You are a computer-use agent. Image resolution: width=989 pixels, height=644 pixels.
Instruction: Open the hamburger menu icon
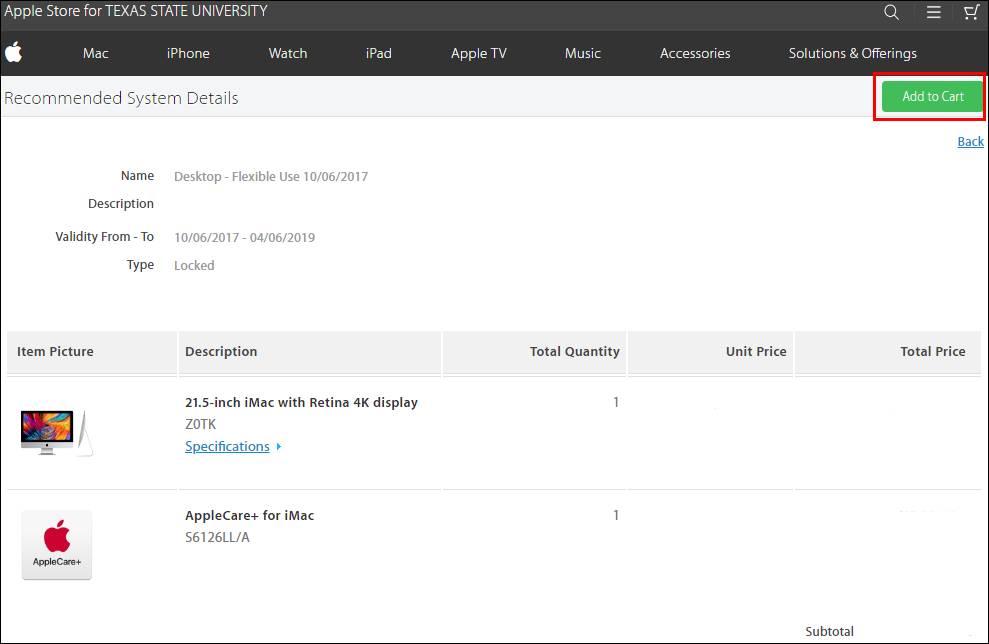[x=933, y=12]
